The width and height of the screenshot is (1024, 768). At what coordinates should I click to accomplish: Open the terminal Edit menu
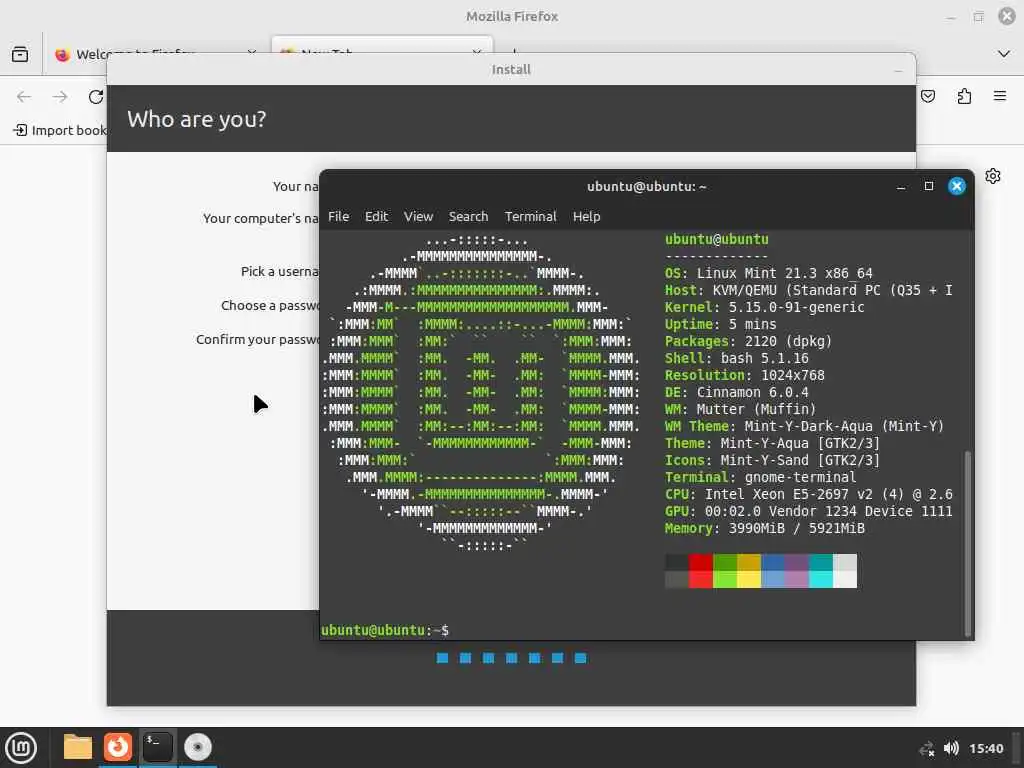pos(376,217)
